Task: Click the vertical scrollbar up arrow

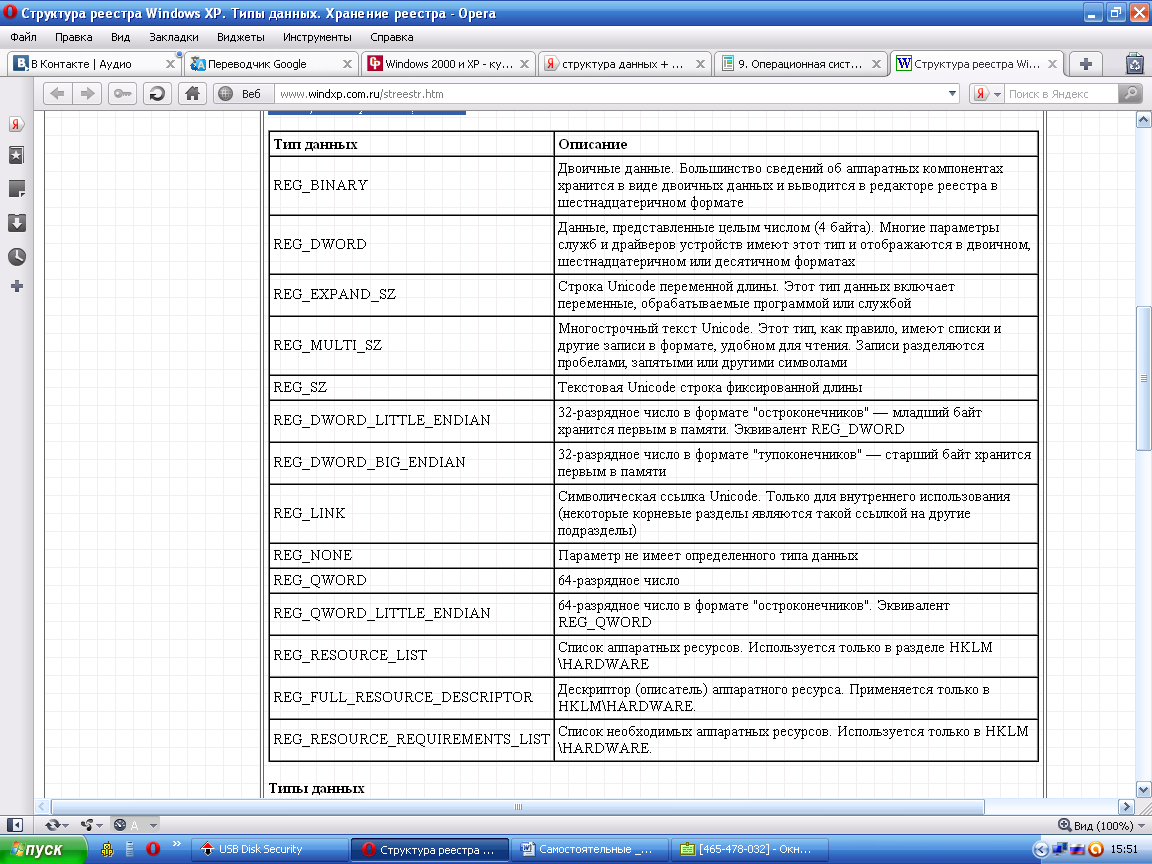Action: (1143, 119)
